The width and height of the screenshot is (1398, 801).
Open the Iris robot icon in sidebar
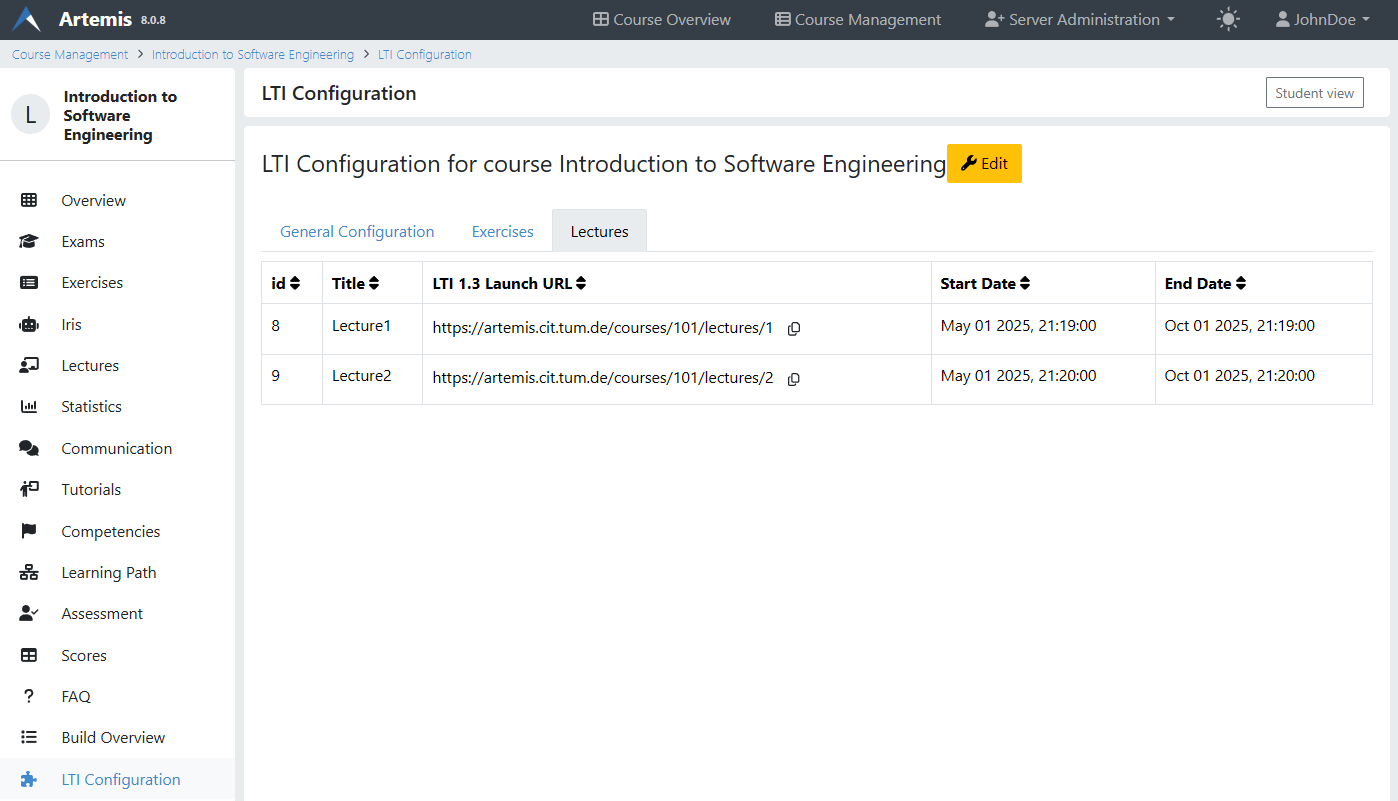click(29, 324)
